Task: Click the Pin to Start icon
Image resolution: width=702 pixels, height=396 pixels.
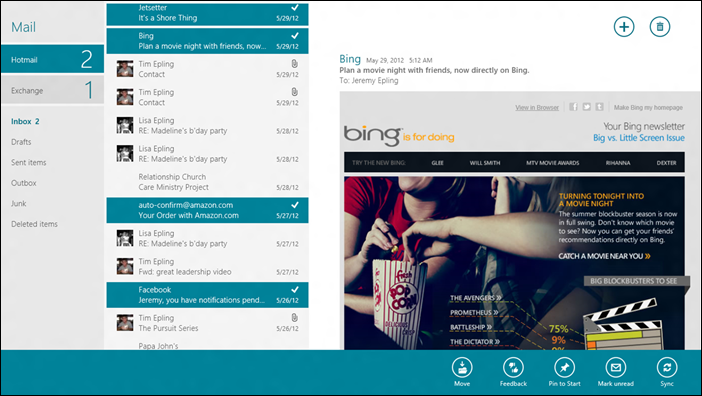Action: click(x=565, y=367)
